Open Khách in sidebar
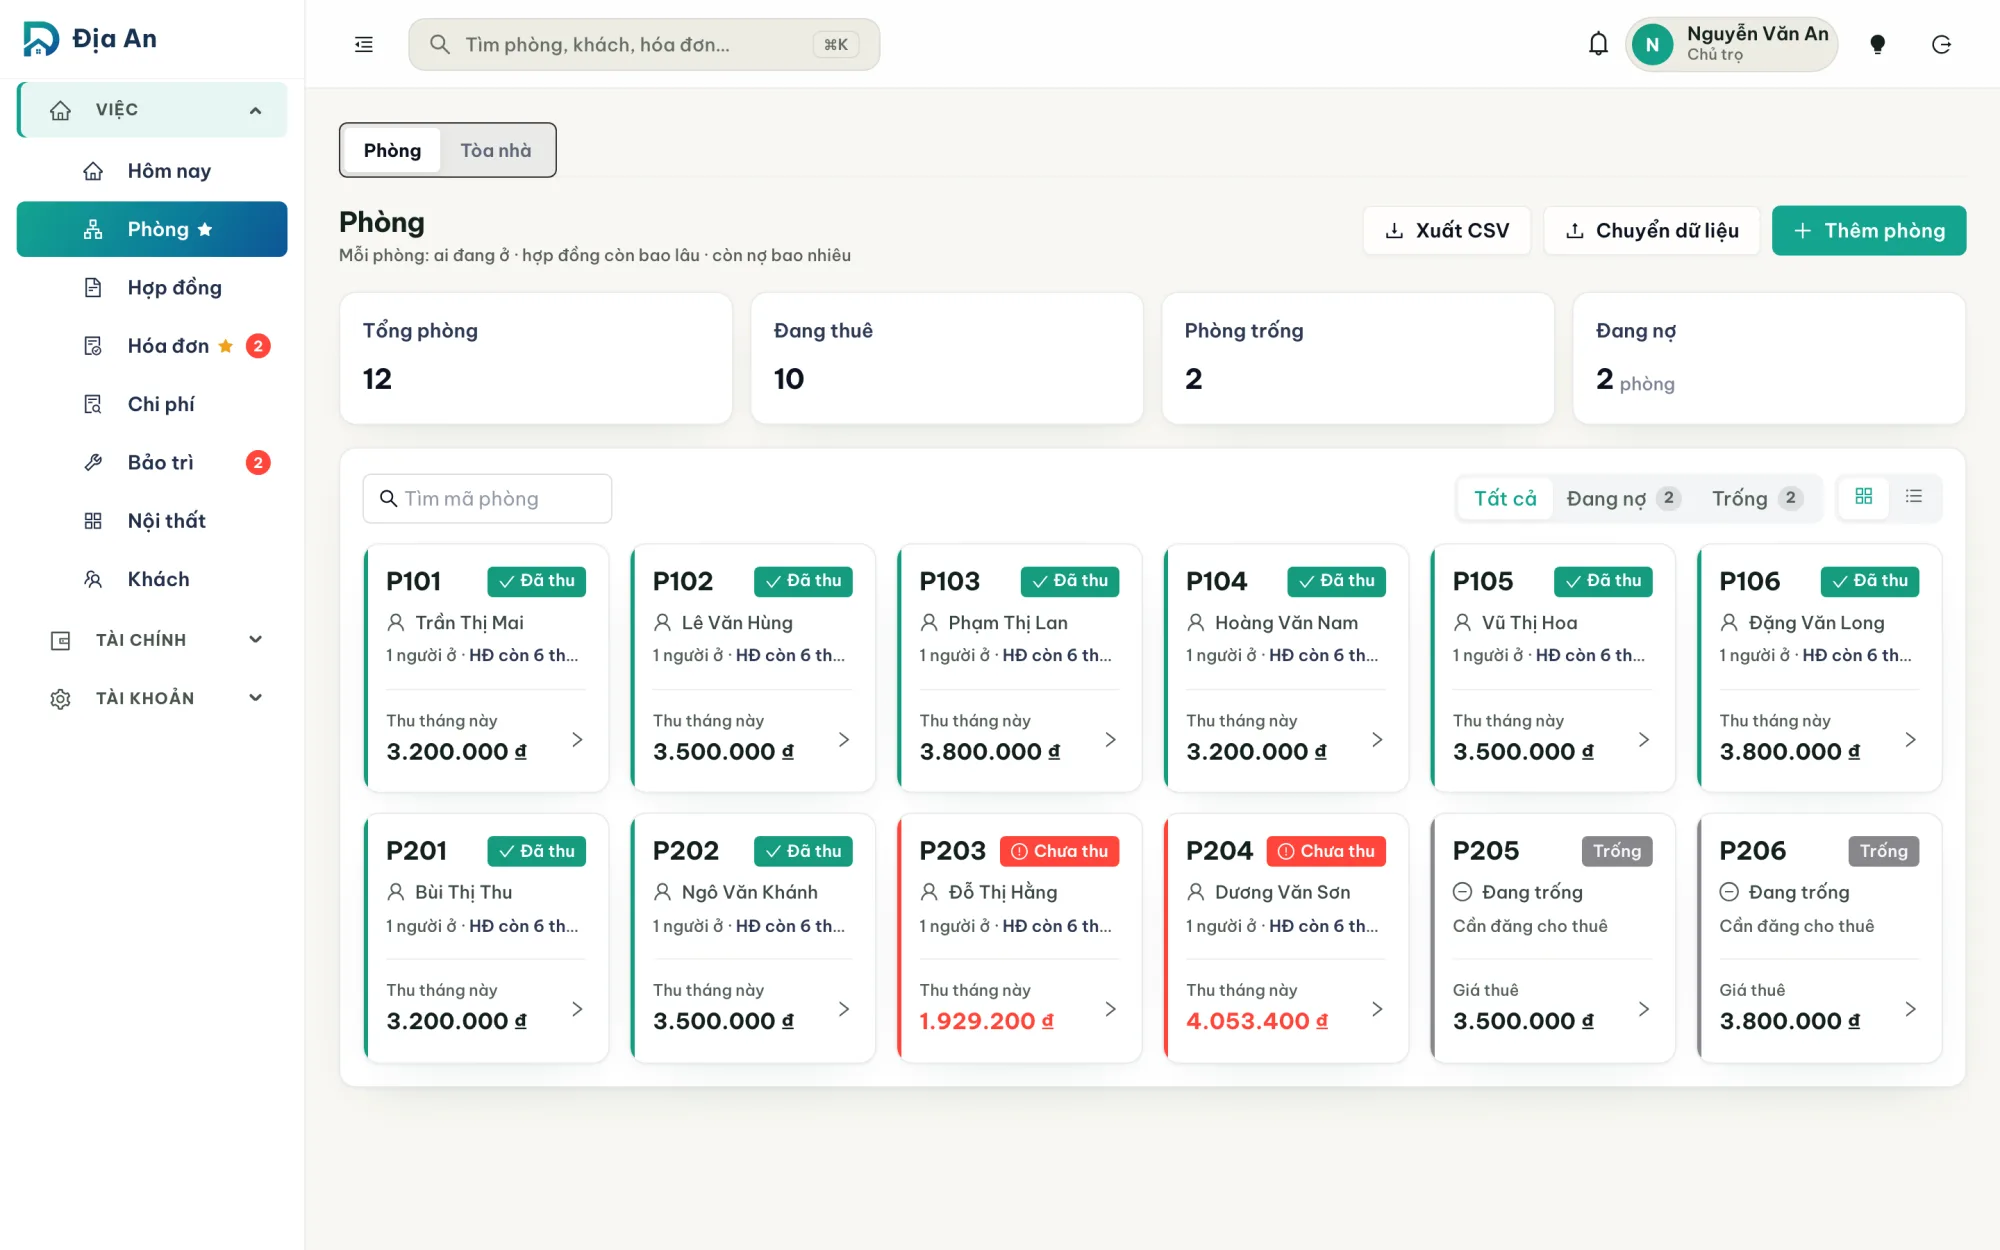 (x=152, y=579)
